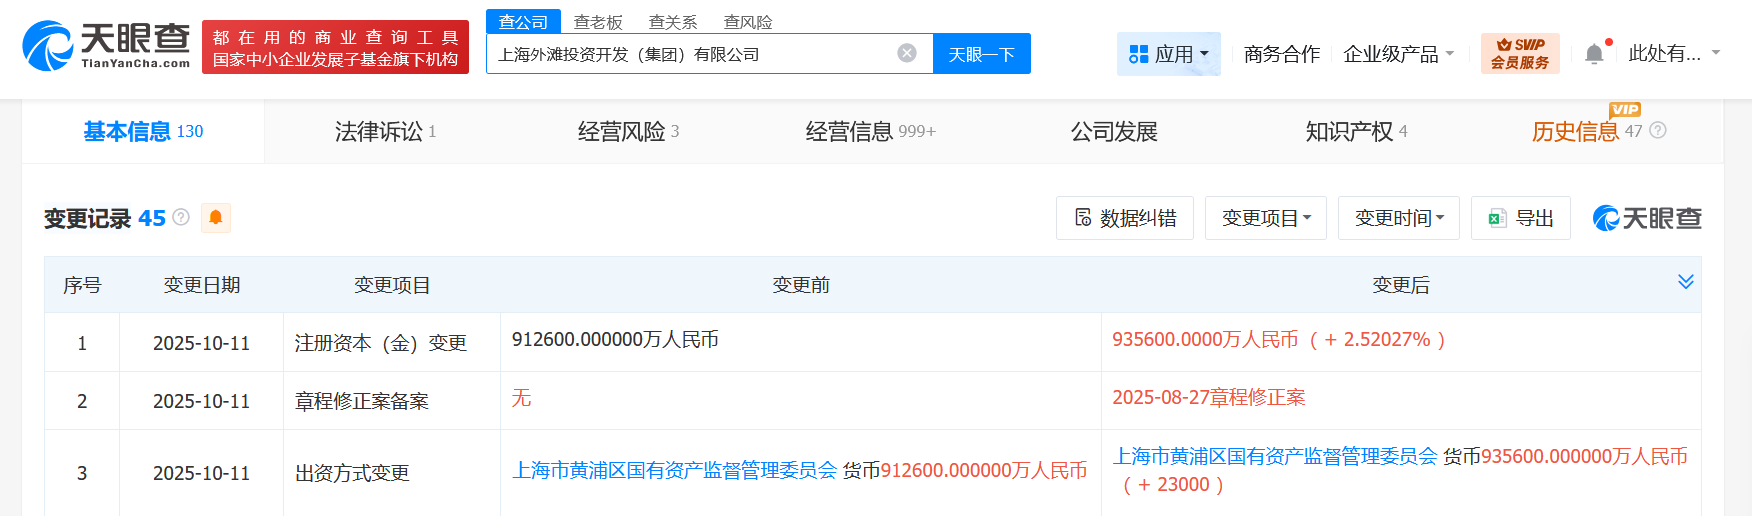Open the 企业级产品 dropdown menu
Image resolution: width=1752 pixels, height=516 pixels.
coord(1398,54)
